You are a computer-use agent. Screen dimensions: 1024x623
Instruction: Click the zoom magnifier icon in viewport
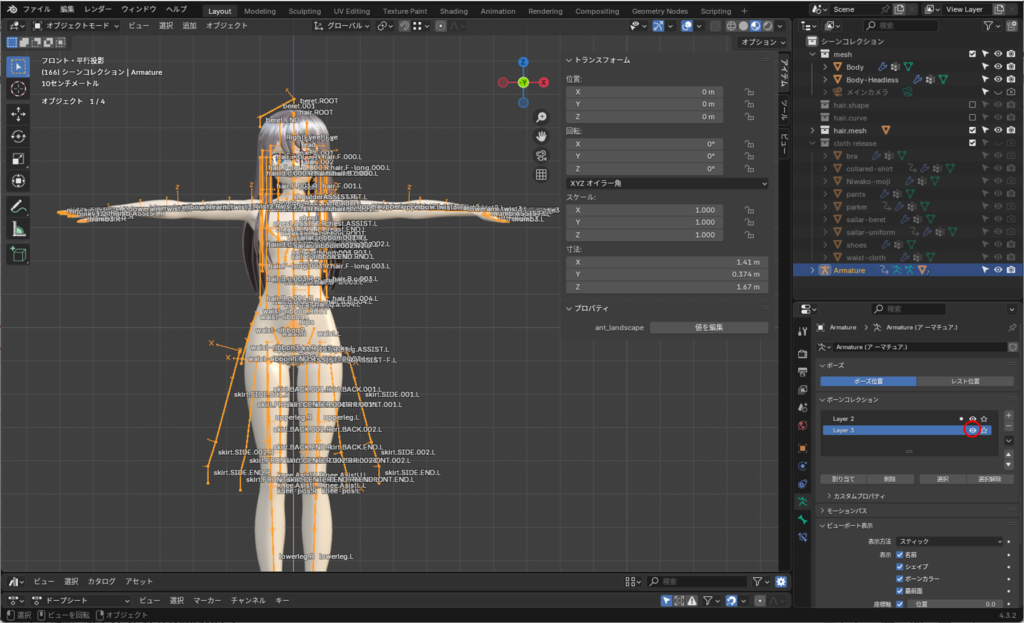[x=541, y=117]
